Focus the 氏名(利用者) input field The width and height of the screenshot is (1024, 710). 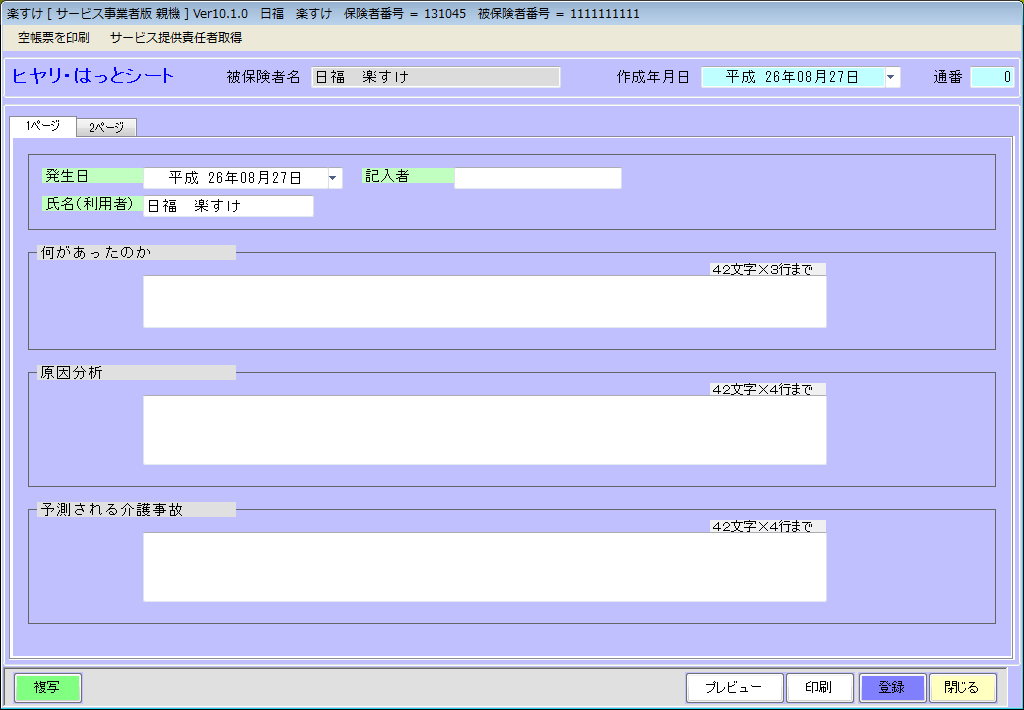coord(228,206)
